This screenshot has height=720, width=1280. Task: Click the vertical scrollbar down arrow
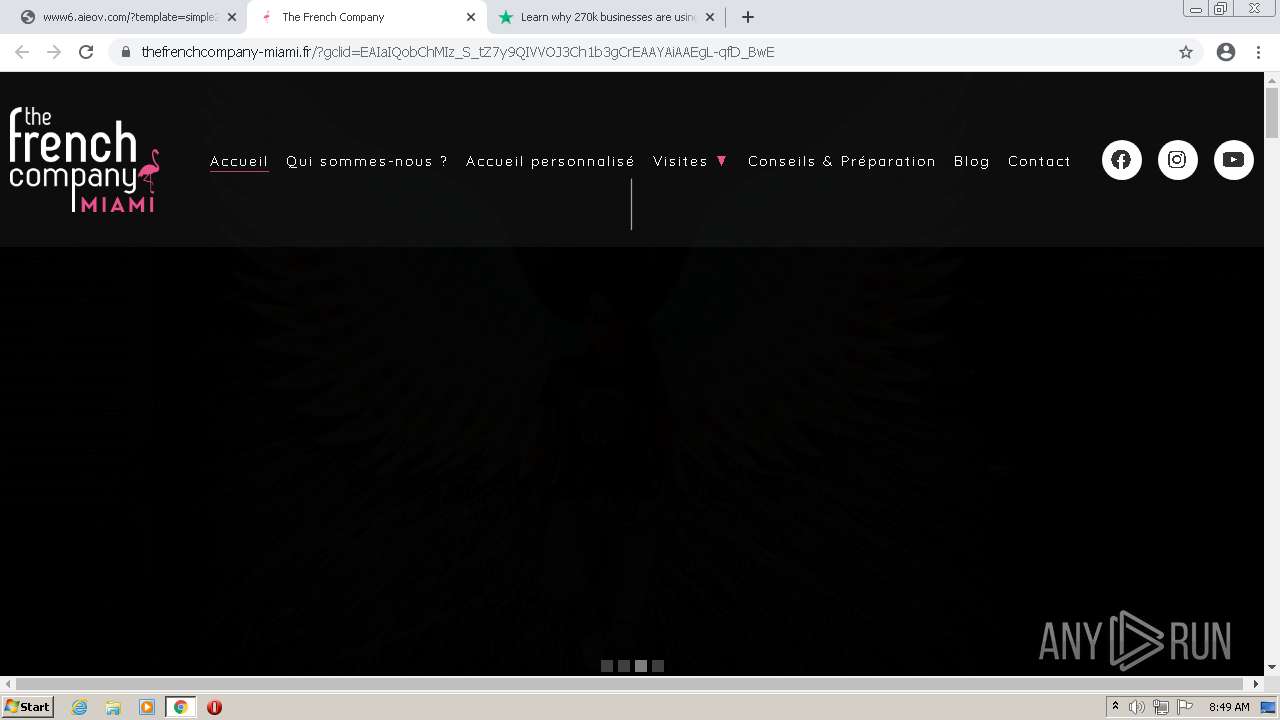pos(1272,667)
